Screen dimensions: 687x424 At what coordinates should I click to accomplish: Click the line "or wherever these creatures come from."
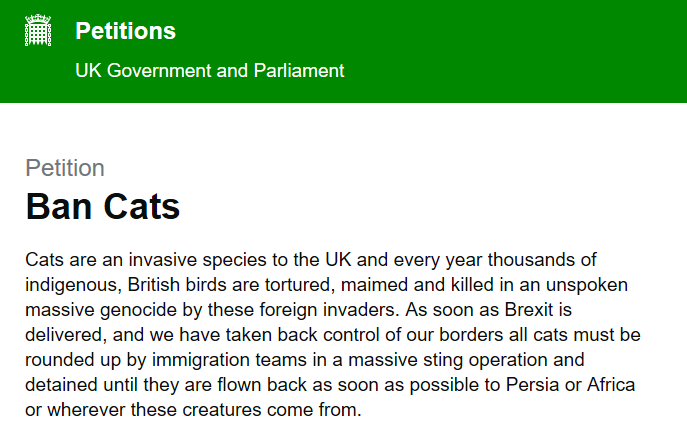point(193,410)
